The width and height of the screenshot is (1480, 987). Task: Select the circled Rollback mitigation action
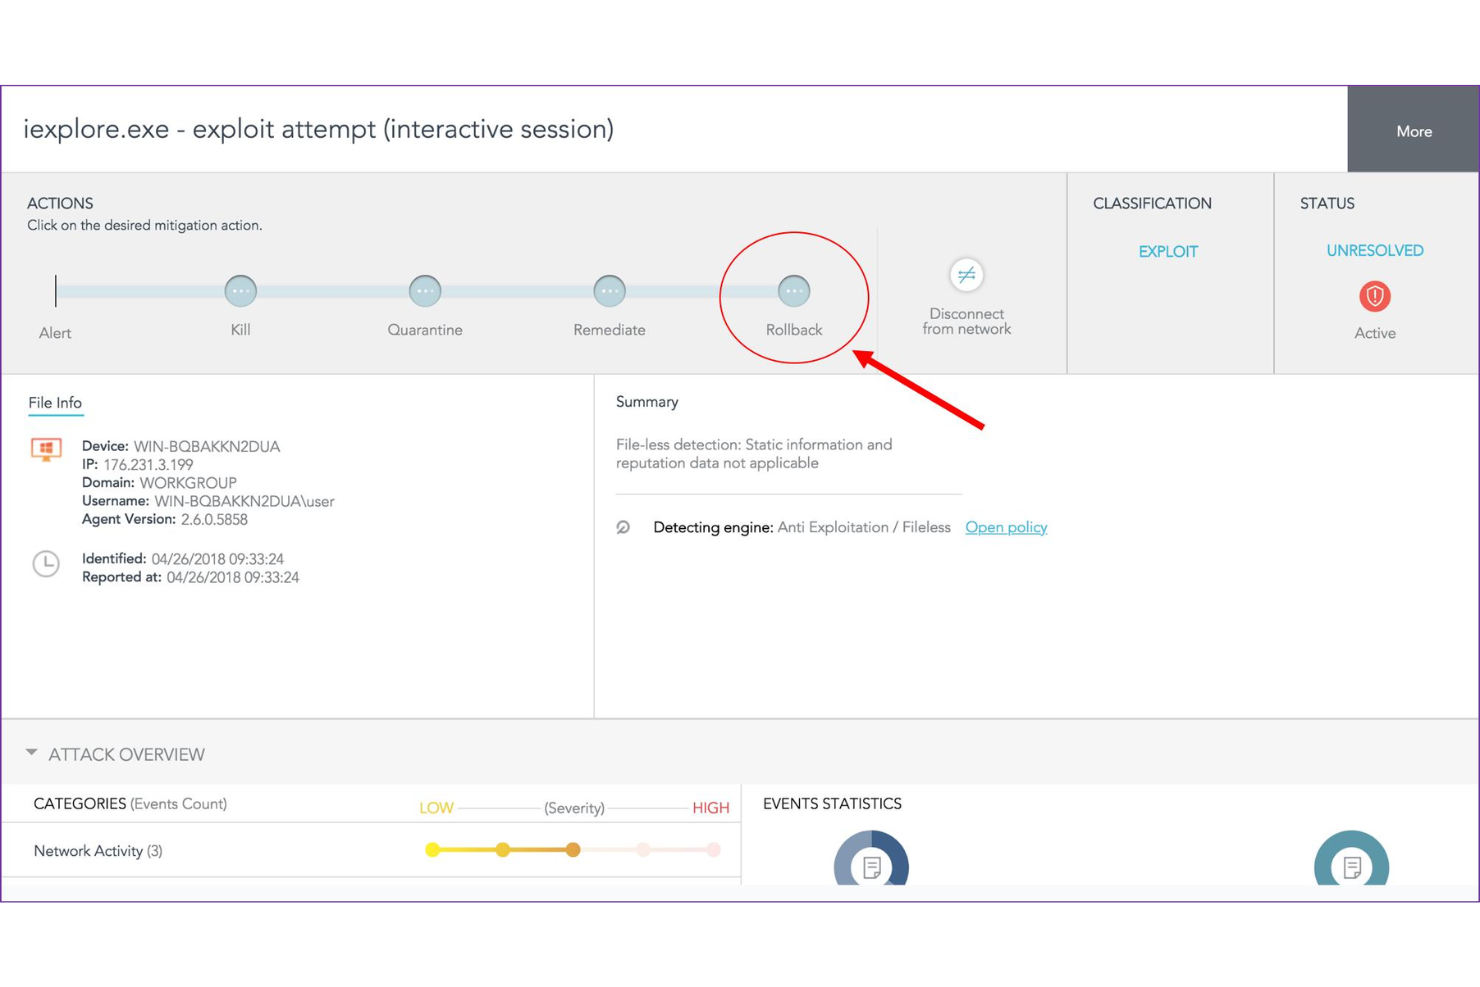click(x=793, y=291)
